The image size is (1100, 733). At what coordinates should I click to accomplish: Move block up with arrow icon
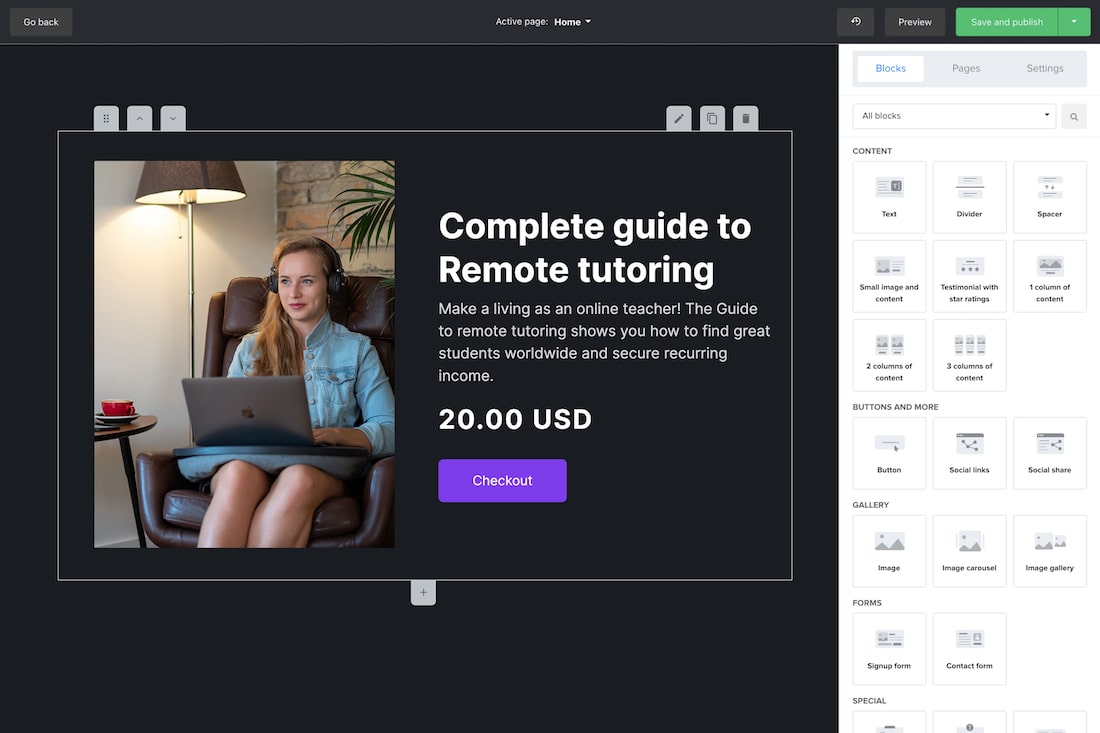point(140,118)
